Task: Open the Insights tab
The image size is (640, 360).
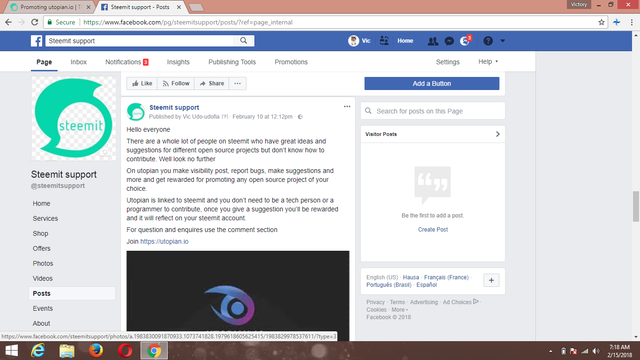Action: pos(178,62)
